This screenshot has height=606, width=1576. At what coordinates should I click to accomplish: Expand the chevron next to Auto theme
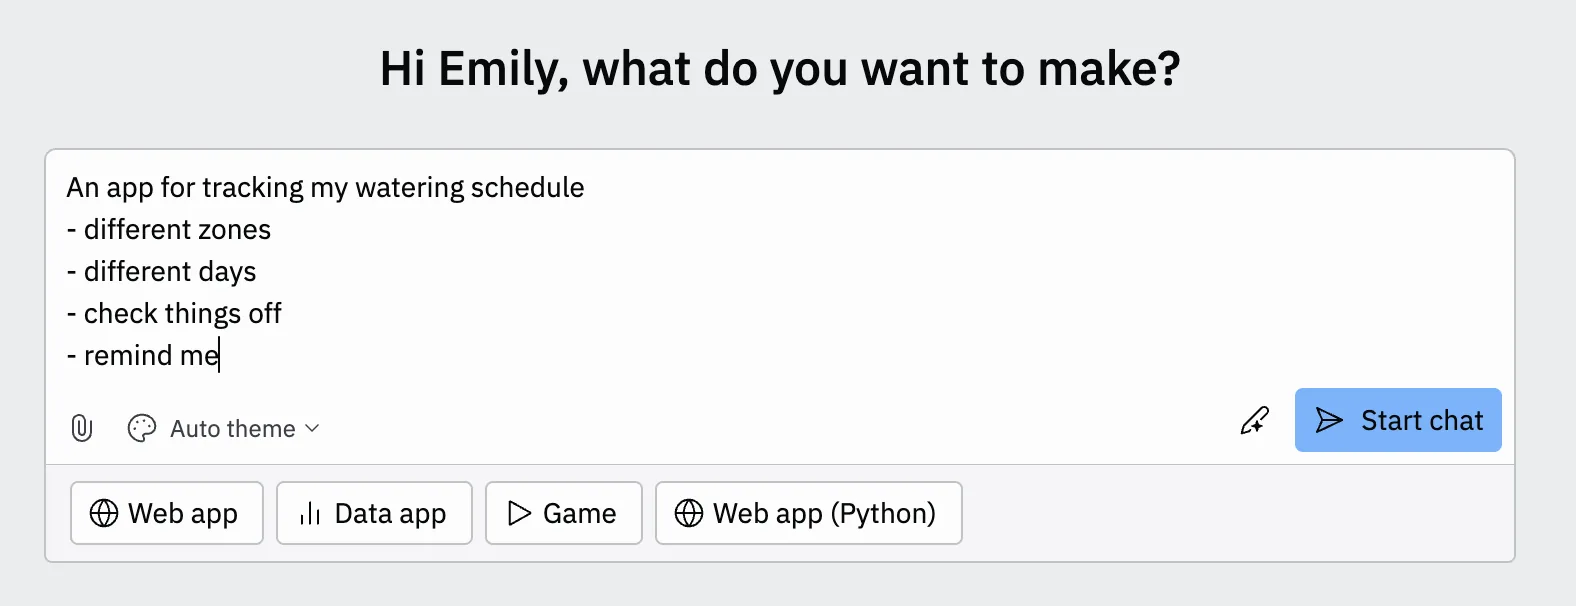click(x=312, y=428)
